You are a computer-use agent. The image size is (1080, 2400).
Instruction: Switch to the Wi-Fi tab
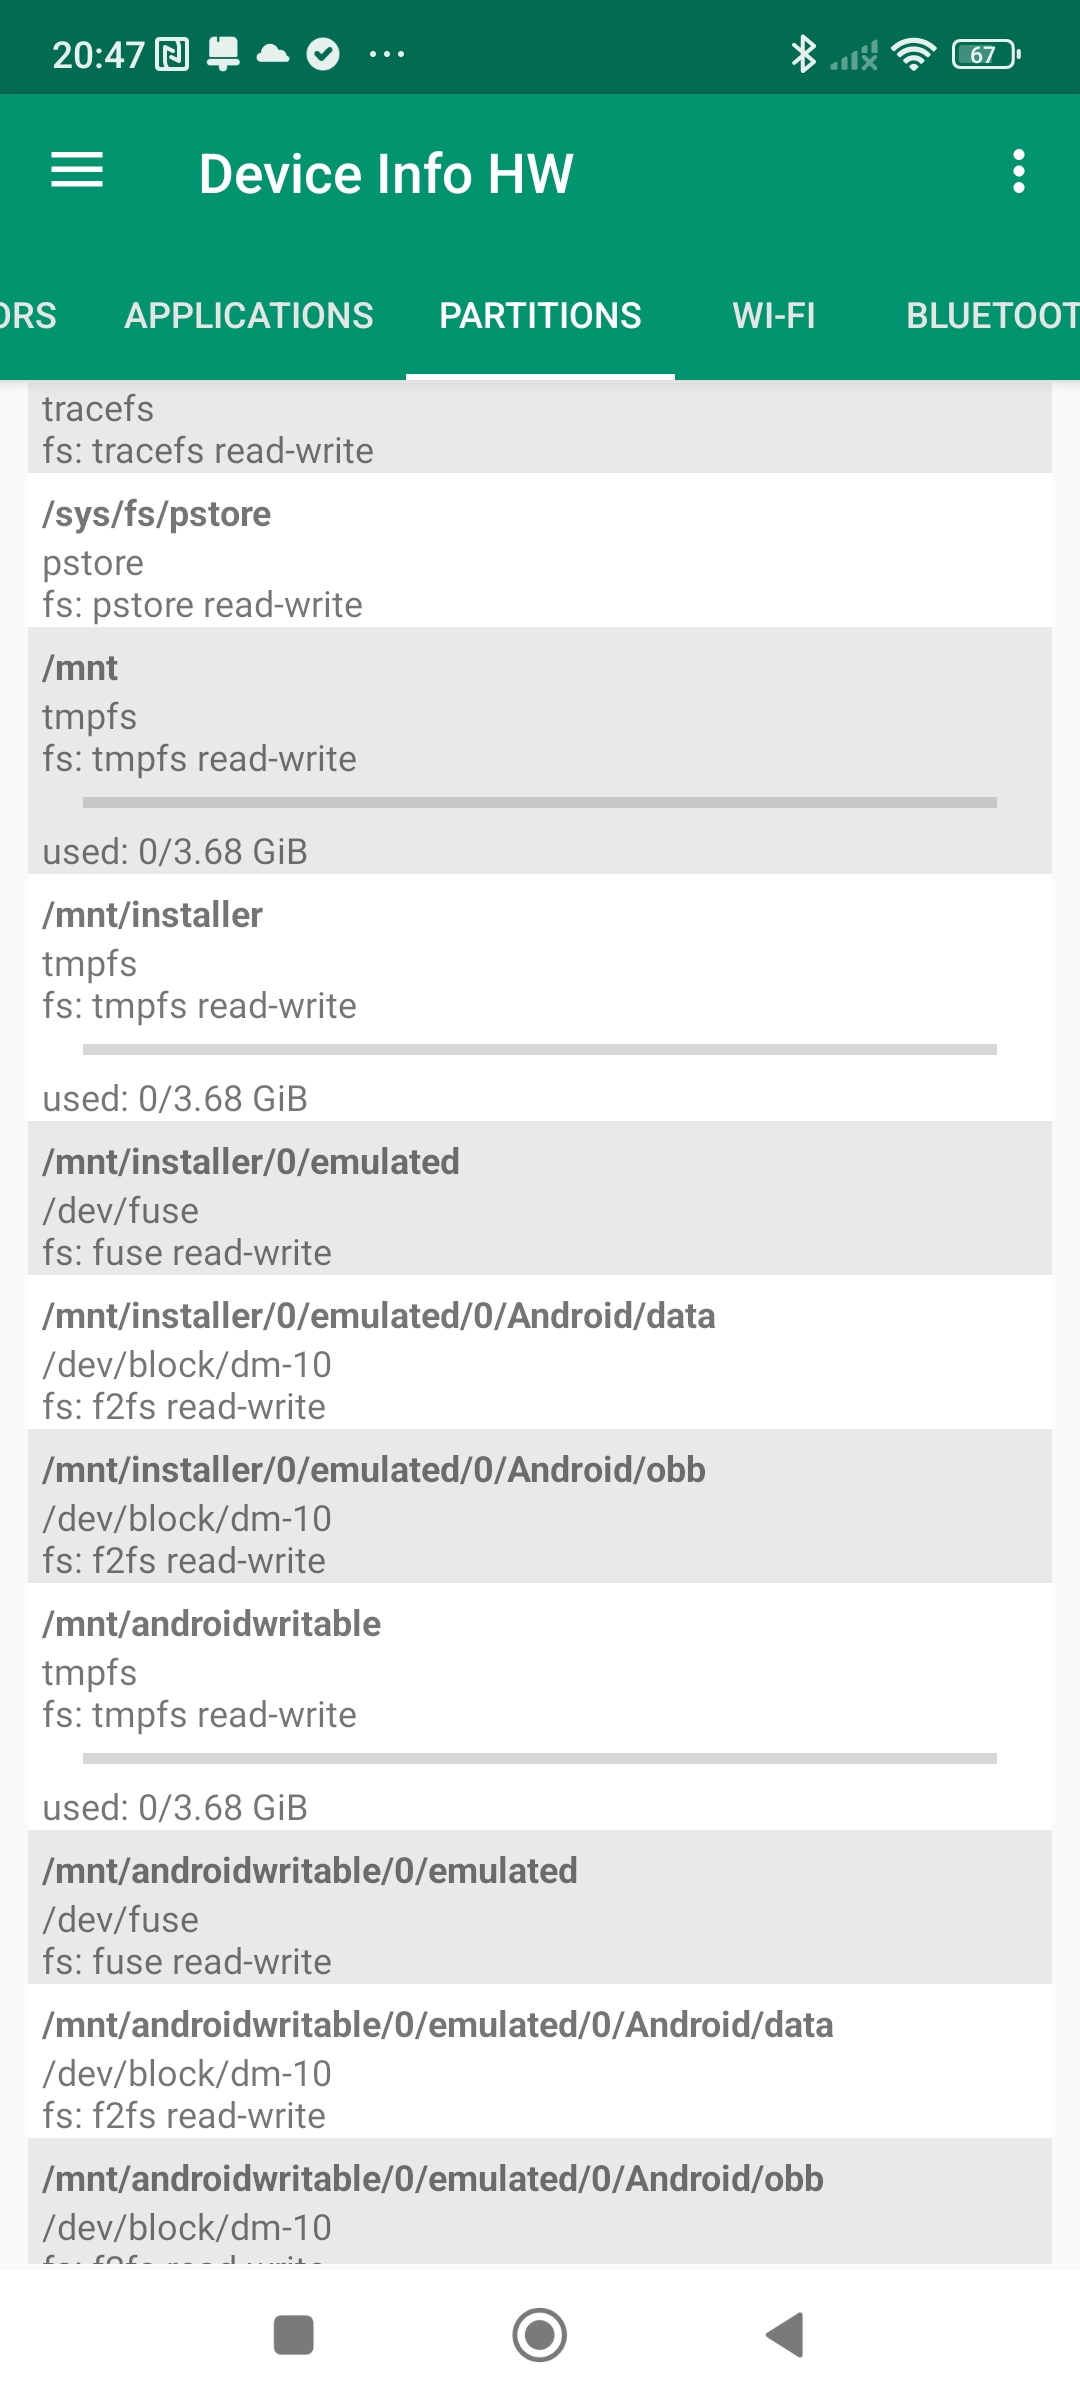(774, 316)
